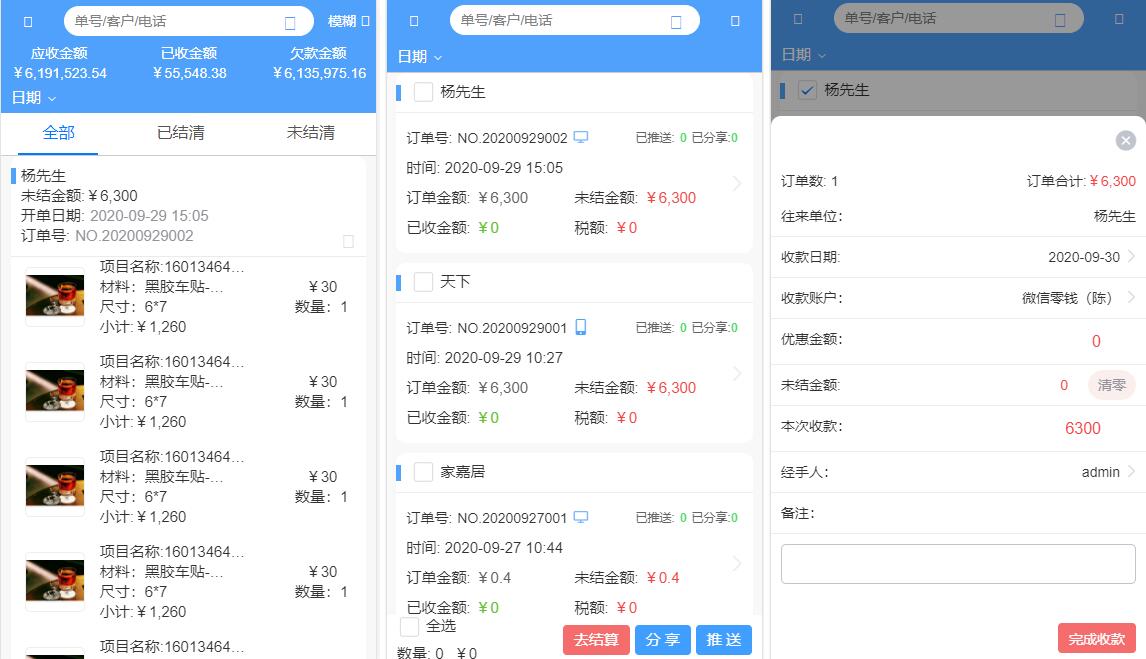The image size is (1146, 659).
Task: Close the payment popup with the X icon
Action: 1125,141
